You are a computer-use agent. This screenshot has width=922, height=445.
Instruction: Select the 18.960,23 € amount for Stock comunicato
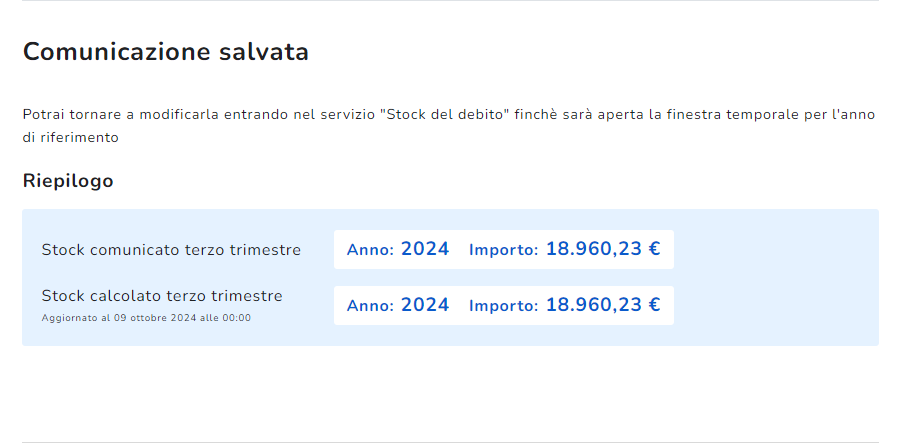(603, 249)
